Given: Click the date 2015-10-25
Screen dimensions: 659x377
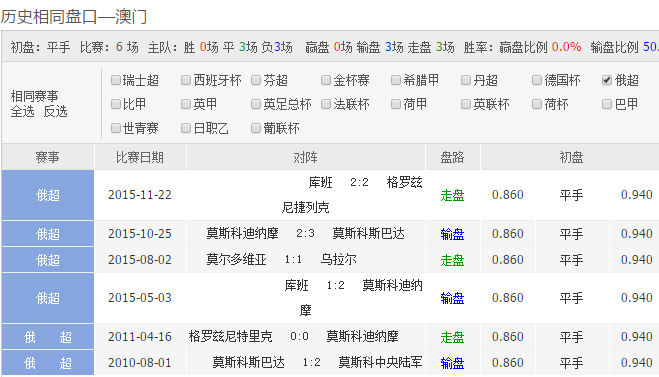Looking at the screenshot, I should click(x=140, y=234).
